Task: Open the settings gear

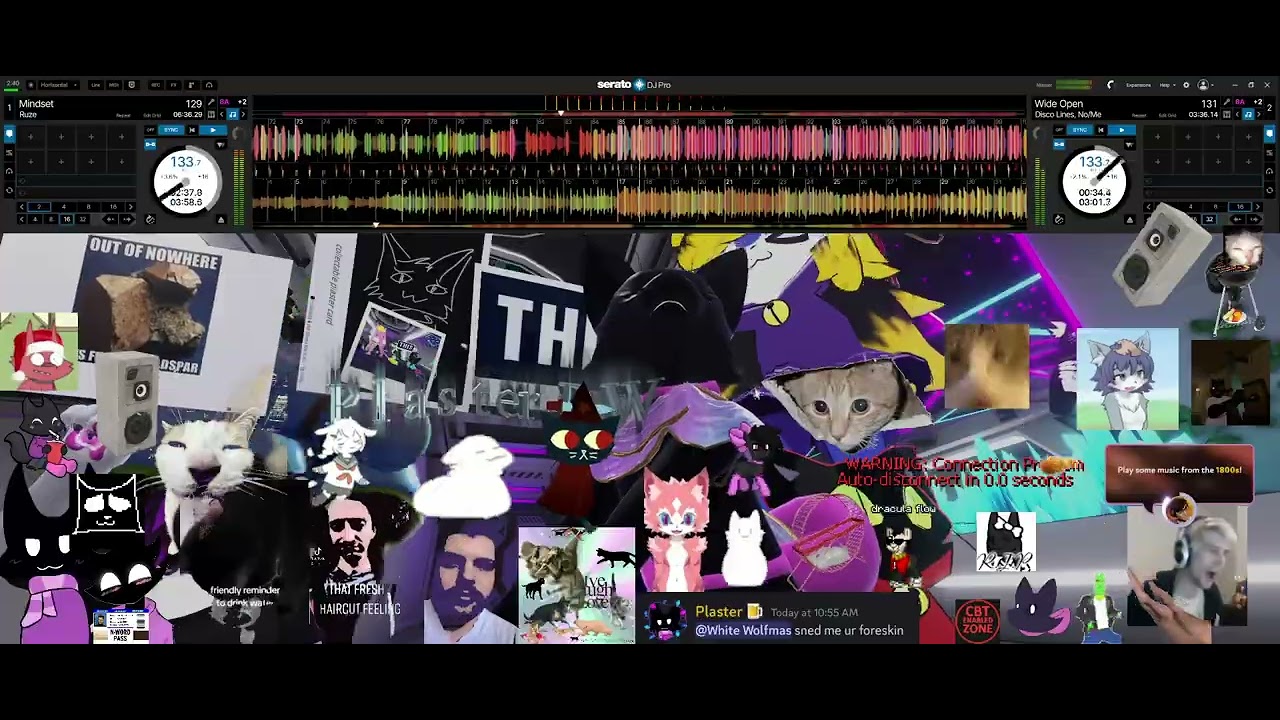Action: 1186,85
